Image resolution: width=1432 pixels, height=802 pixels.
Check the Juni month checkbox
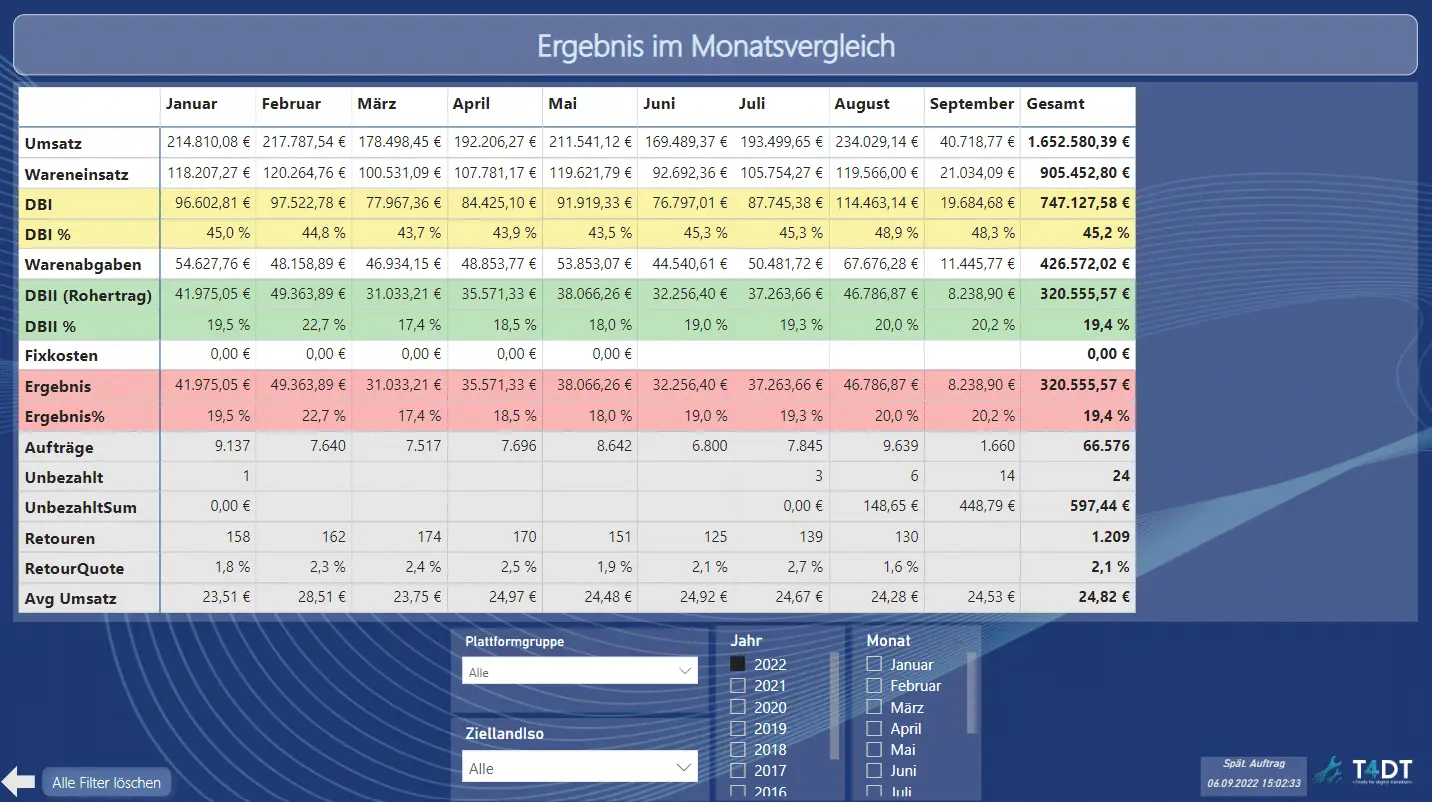(874, 770)
